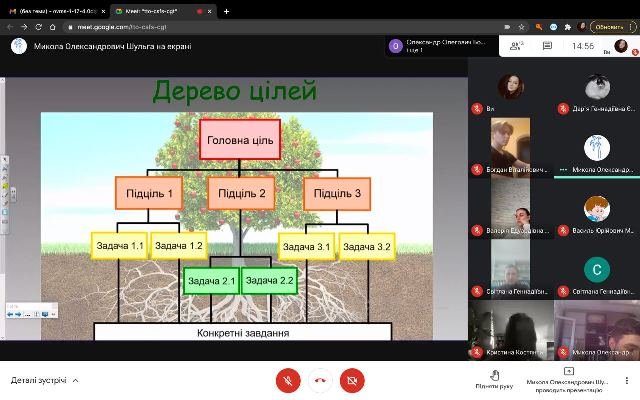The image size is (640, 400).
Task: Open Chrome extensions puzzle icon
Action: point(567,27)
